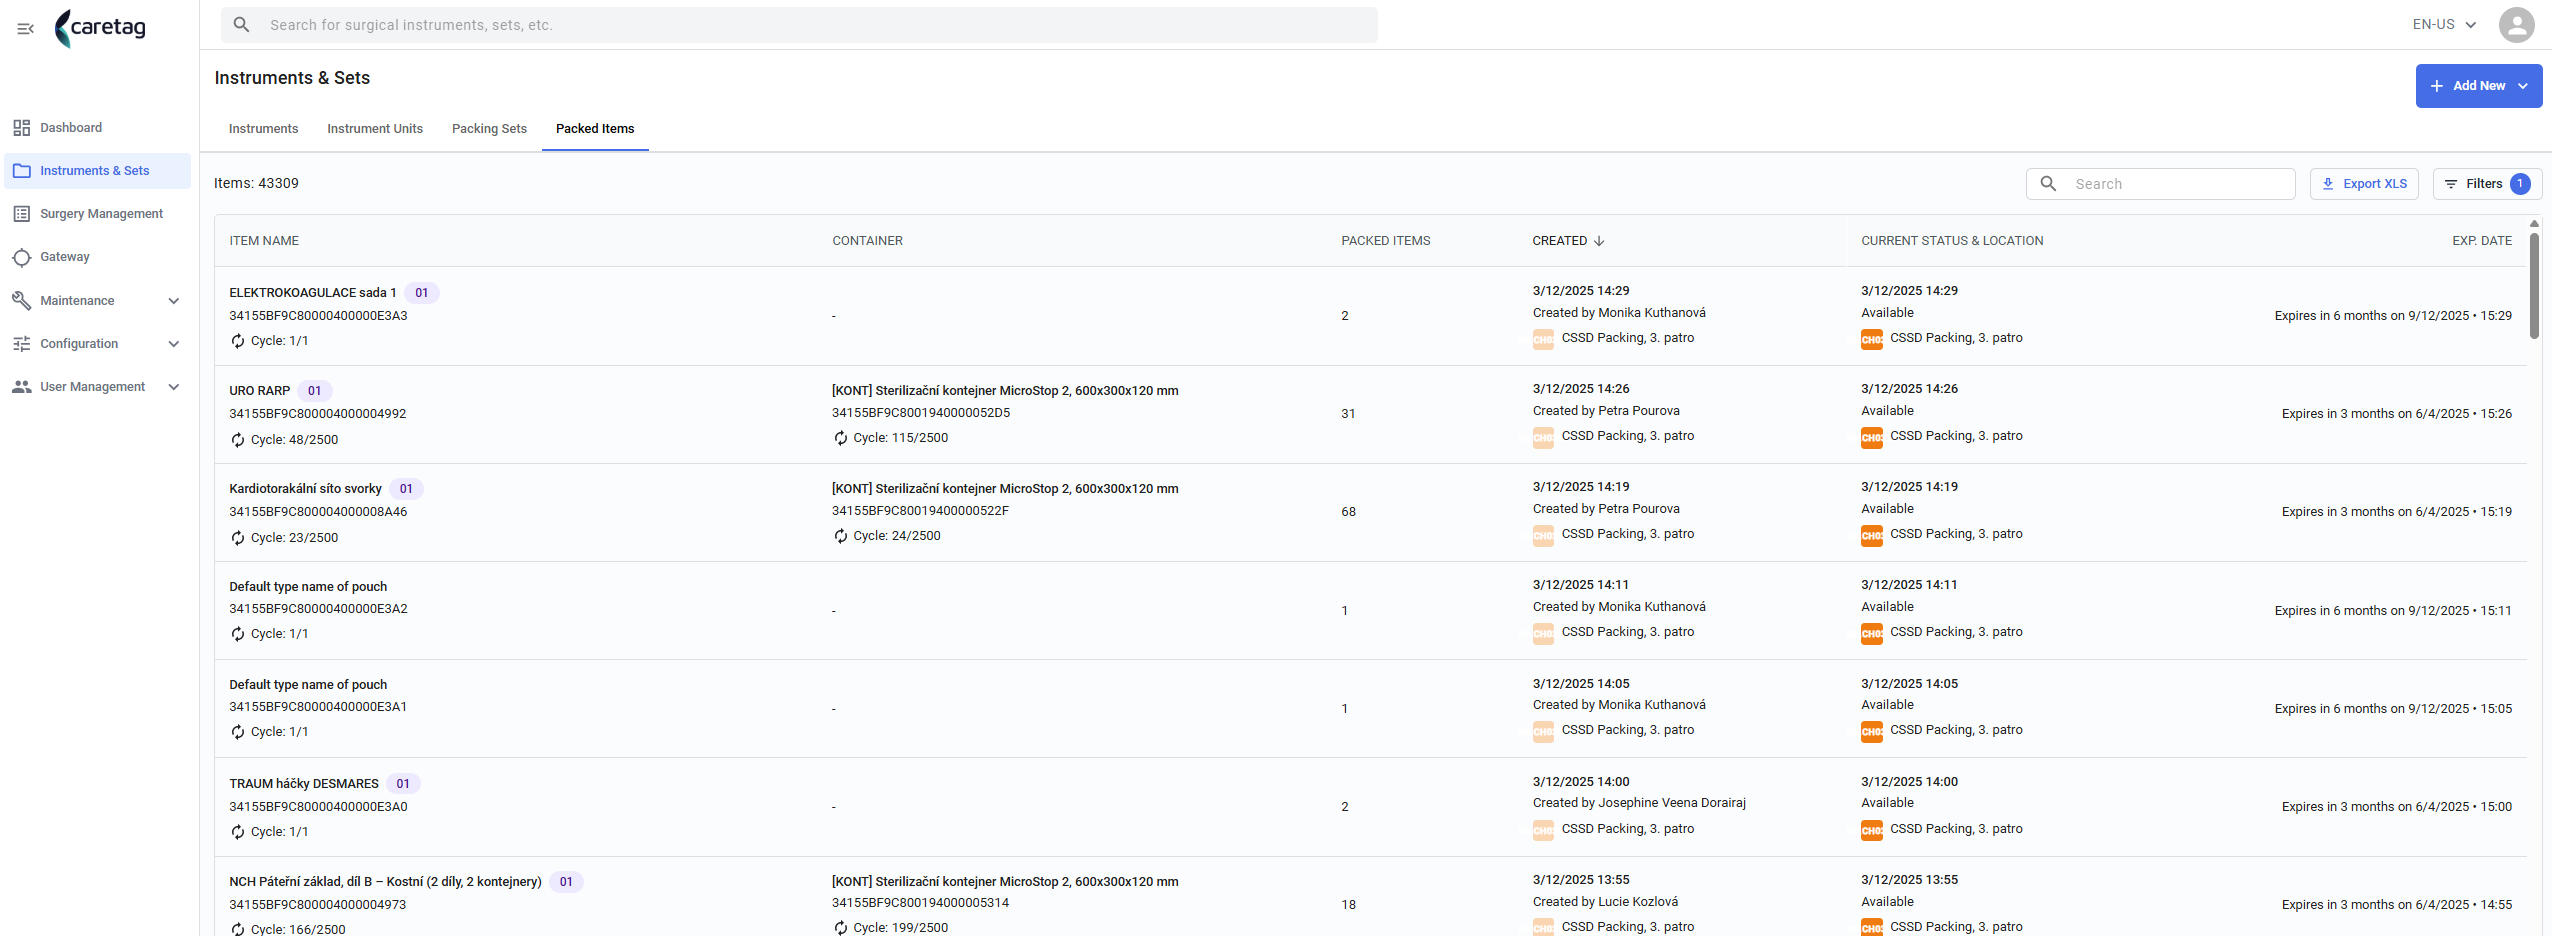Screen dimensions: 2552x936
Task: Click the table search input field
Action: 2160,184
